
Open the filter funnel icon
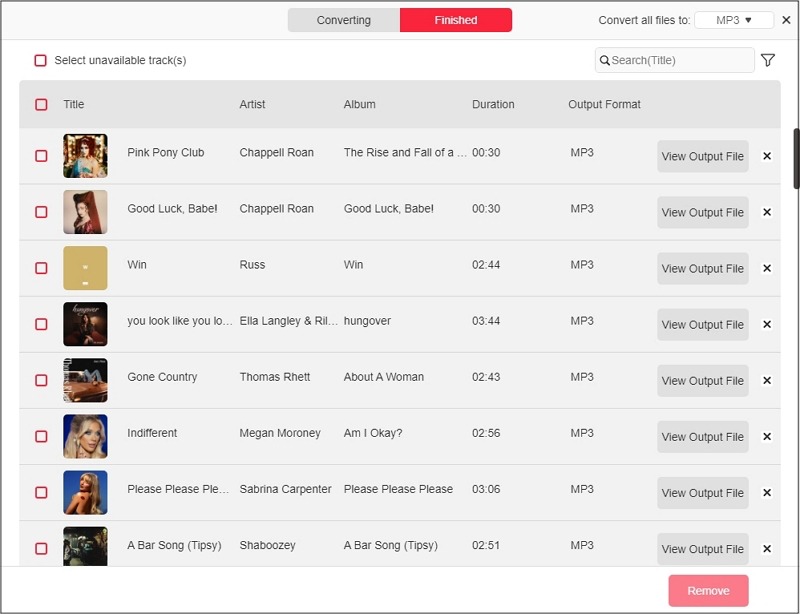[x=767, y=61]
